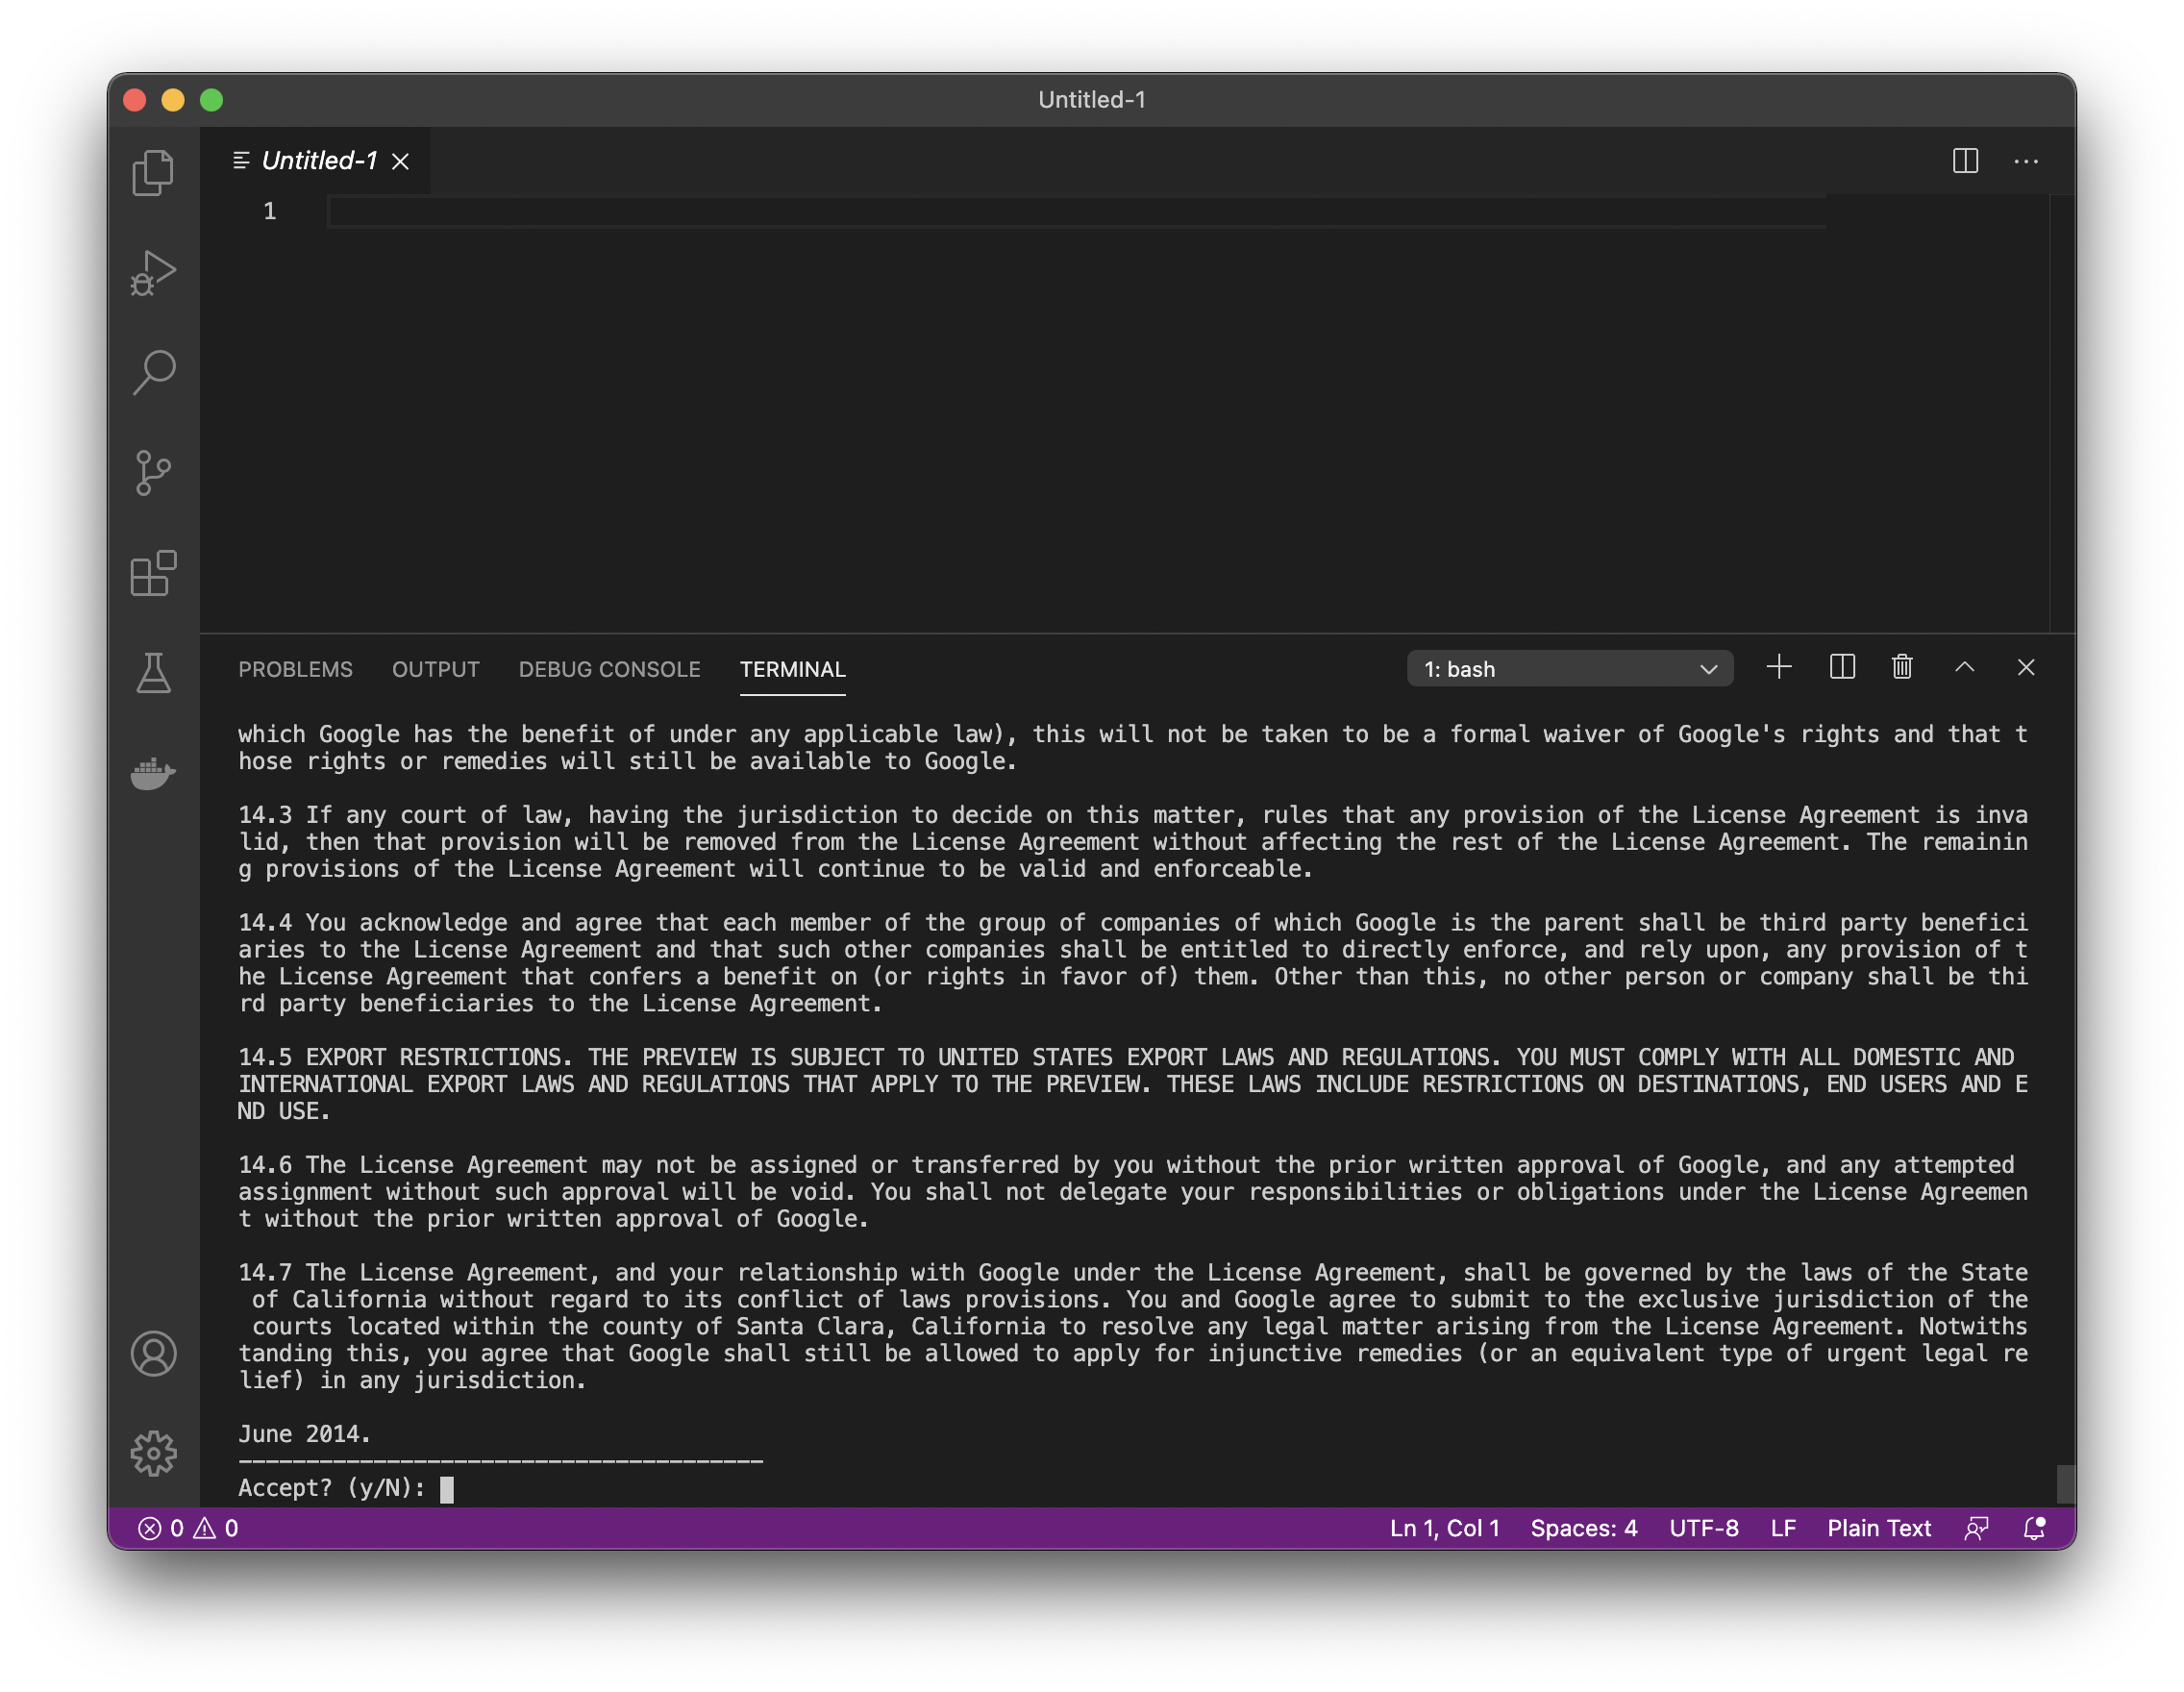Change indentation via Spaces: 4

(x=1584, y=1528)
